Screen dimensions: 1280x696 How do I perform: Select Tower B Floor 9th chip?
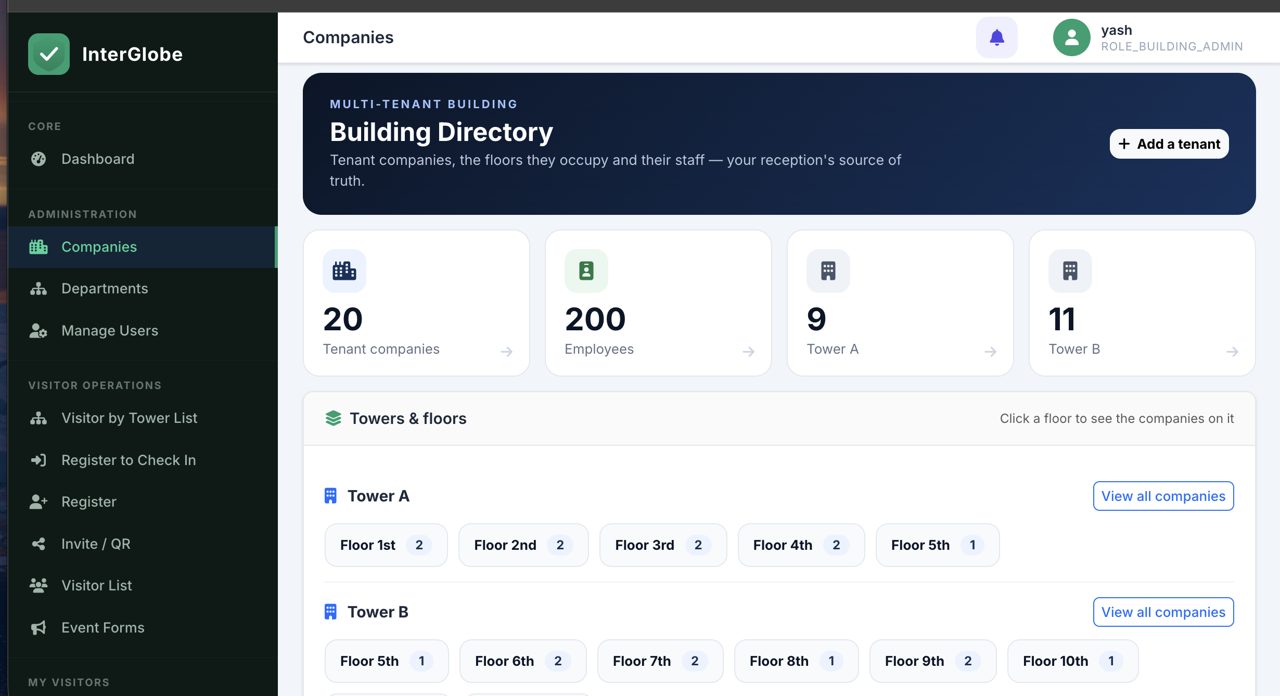pyautogui.click(x=933, y=661)
